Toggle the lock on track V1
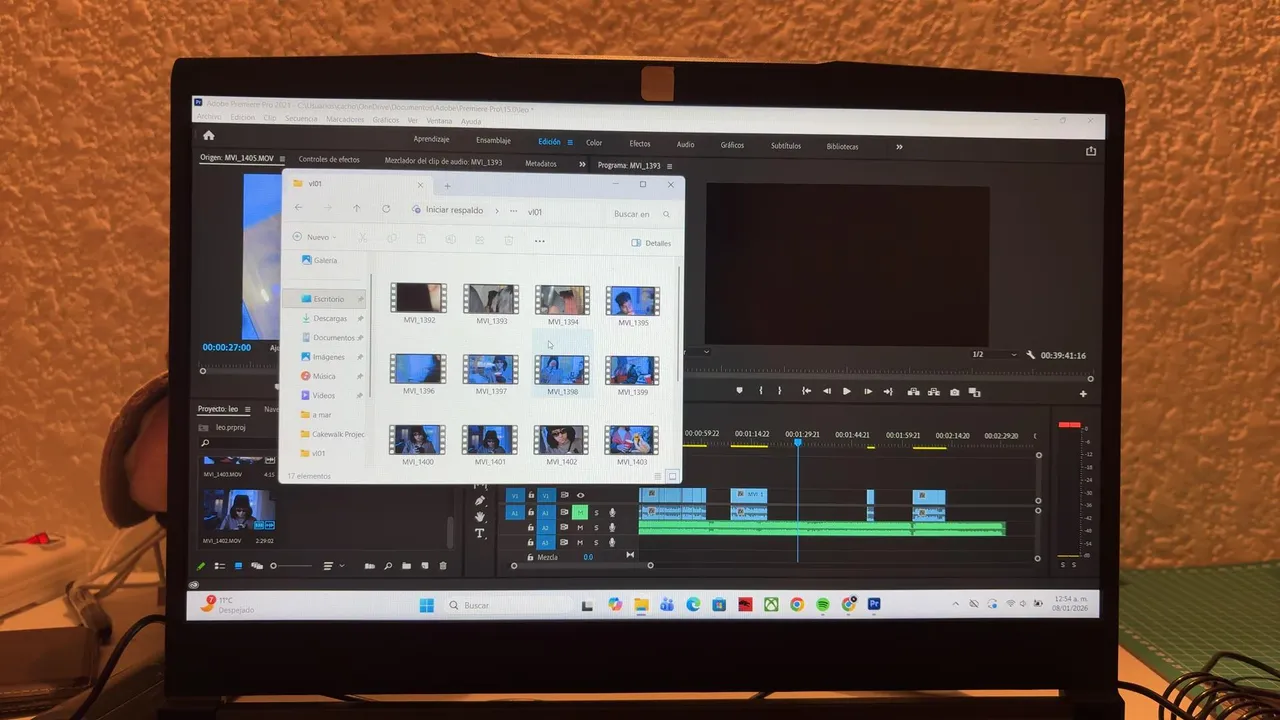Screen dimensions: 1280x720 531,495
